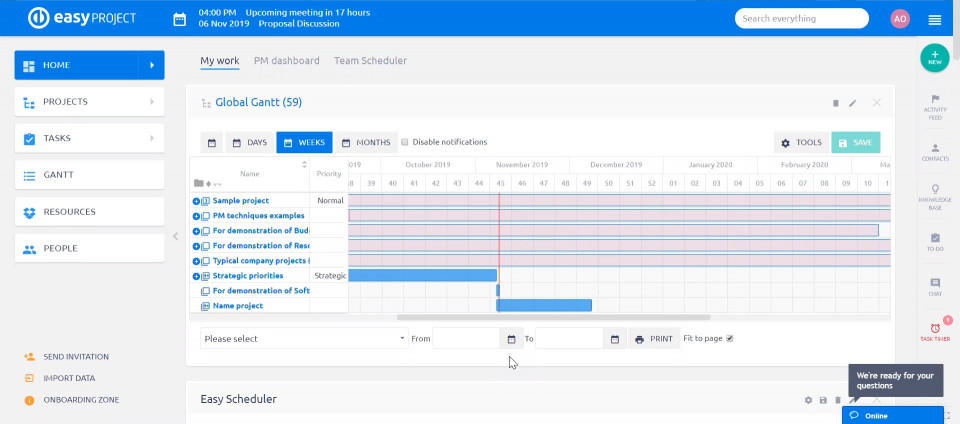Open the calendar icon in top bar
This screenshot has height=424, width=960.
tap(179, 19)
